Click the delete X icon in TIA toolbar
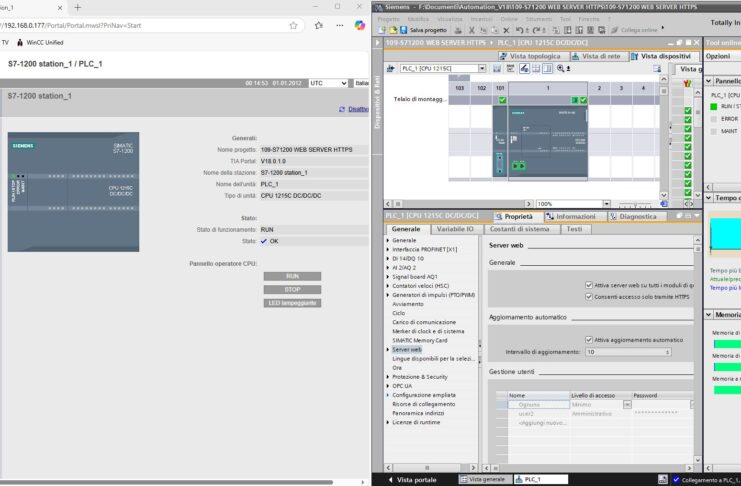Viewport: 741px width, 486px height. pyautogui.click(x=506, y=30)
